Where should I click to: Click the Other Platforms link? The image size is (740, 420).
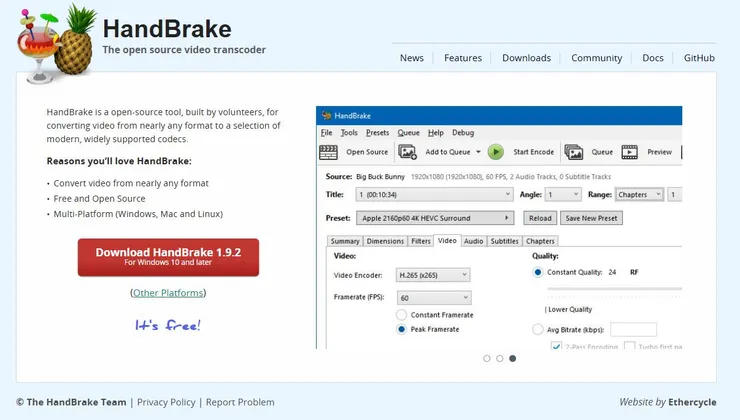(x=168, y=293)
